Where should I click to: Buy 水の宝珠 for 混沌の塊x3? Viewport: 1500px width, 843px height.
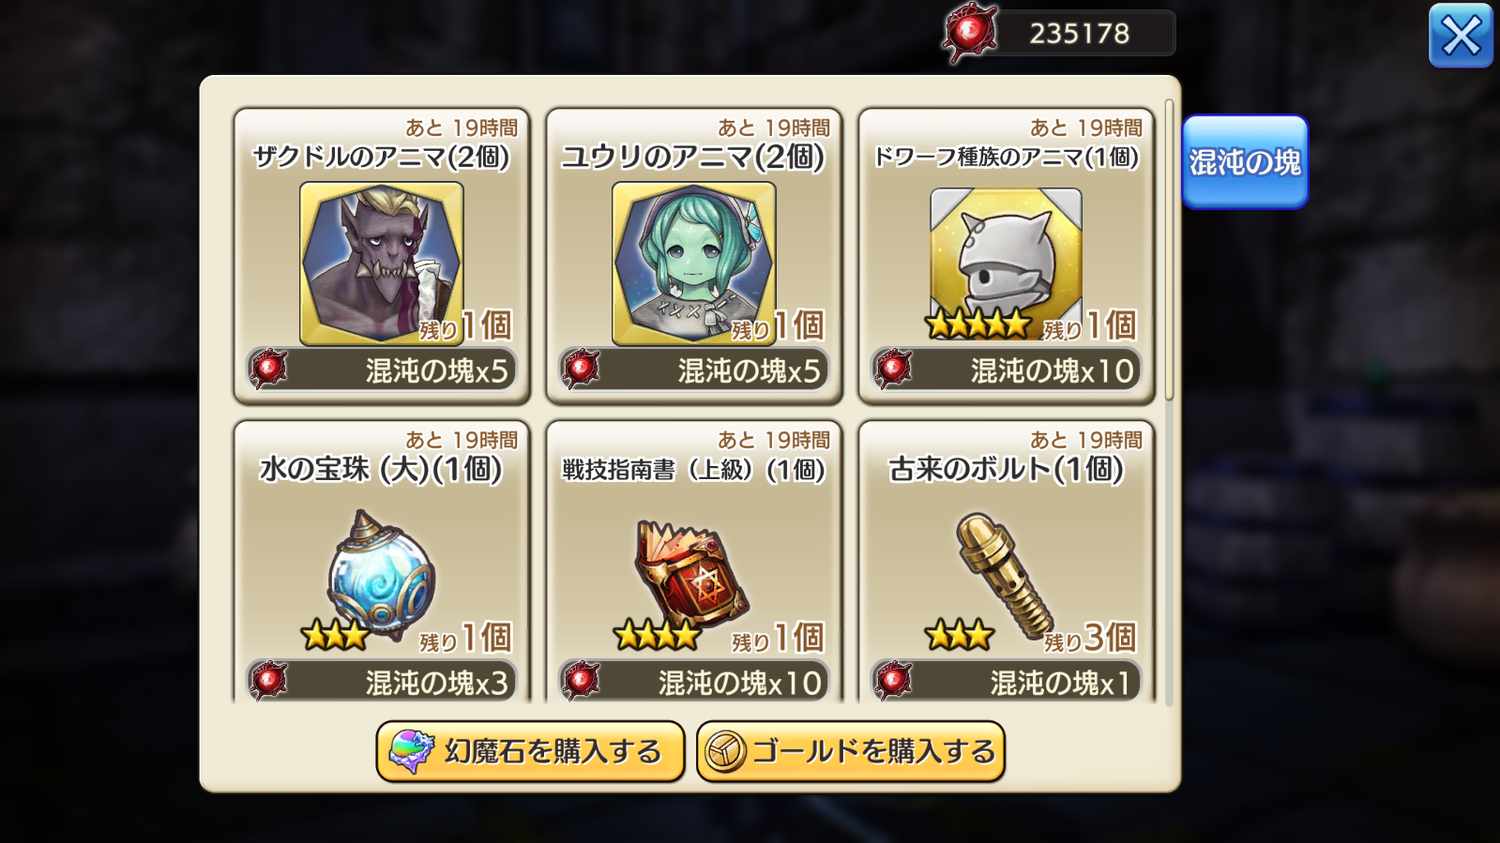[x=382, y=681]
